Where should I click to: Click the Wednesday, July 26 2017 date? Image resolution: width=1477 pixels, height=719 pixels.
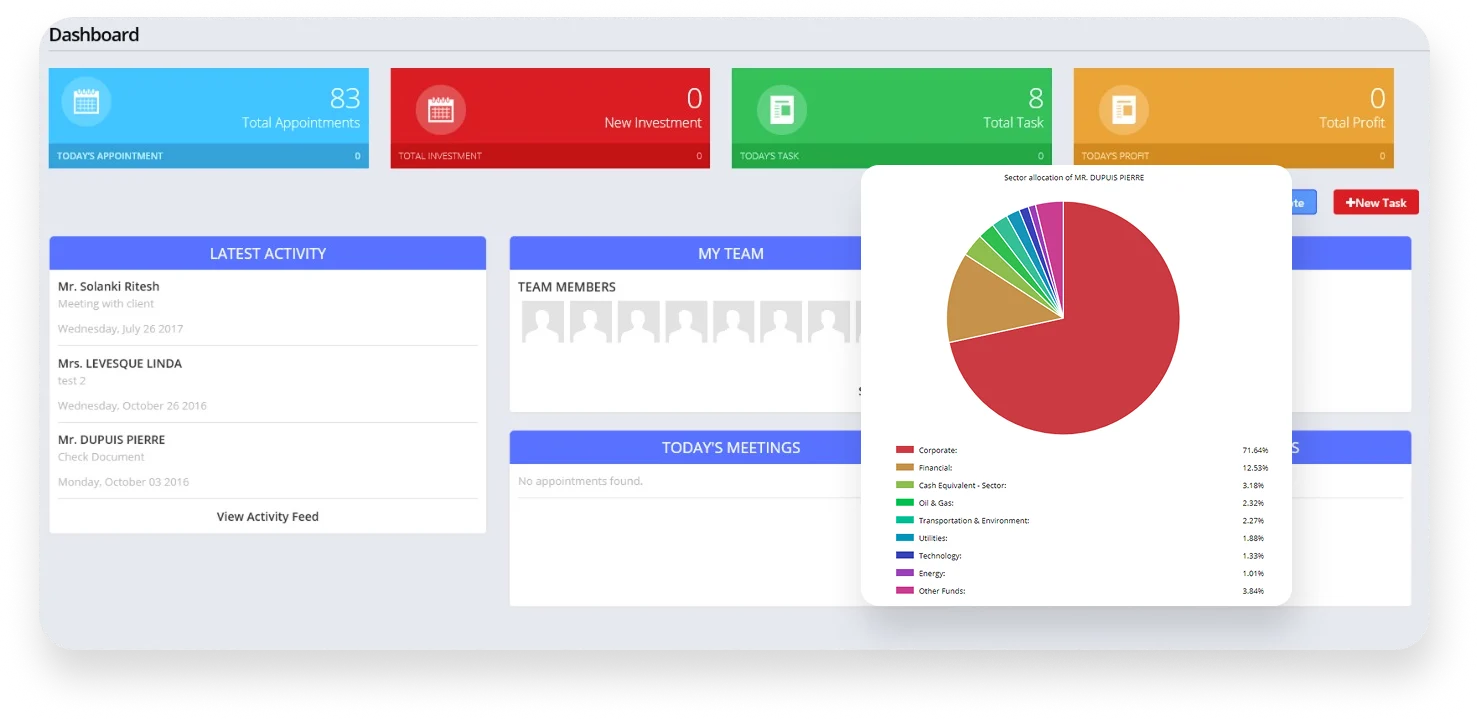(x=121, y=329)
